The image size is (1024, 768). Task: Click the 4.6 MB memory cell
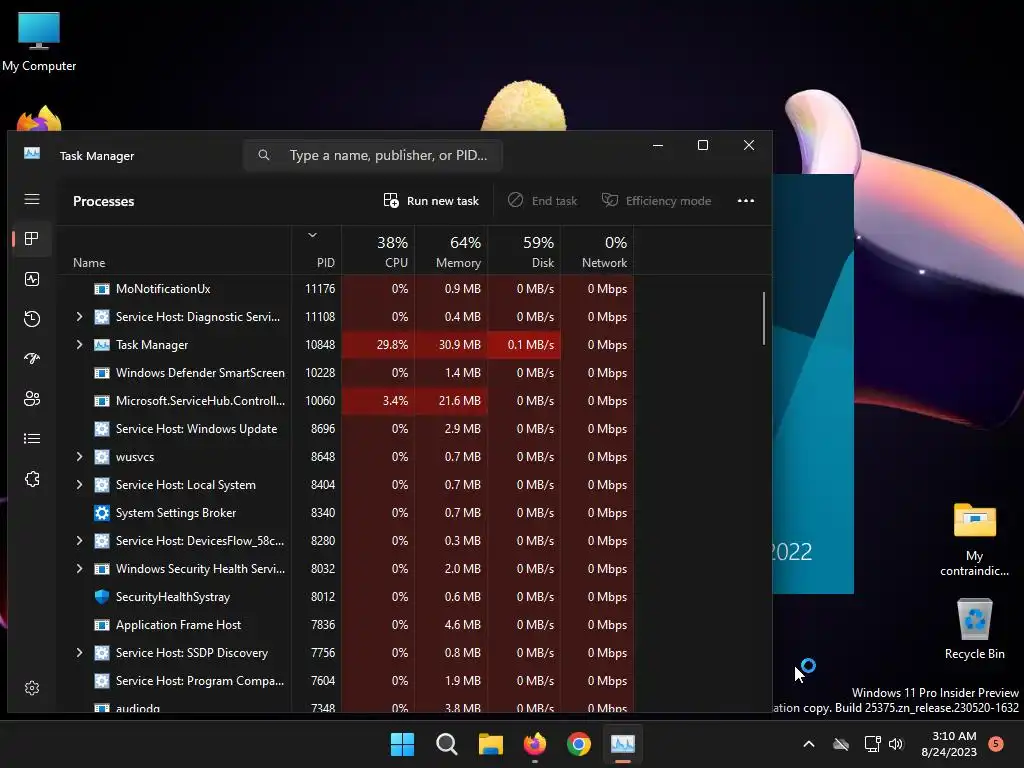pyautogui.click(x=451, y=625)
